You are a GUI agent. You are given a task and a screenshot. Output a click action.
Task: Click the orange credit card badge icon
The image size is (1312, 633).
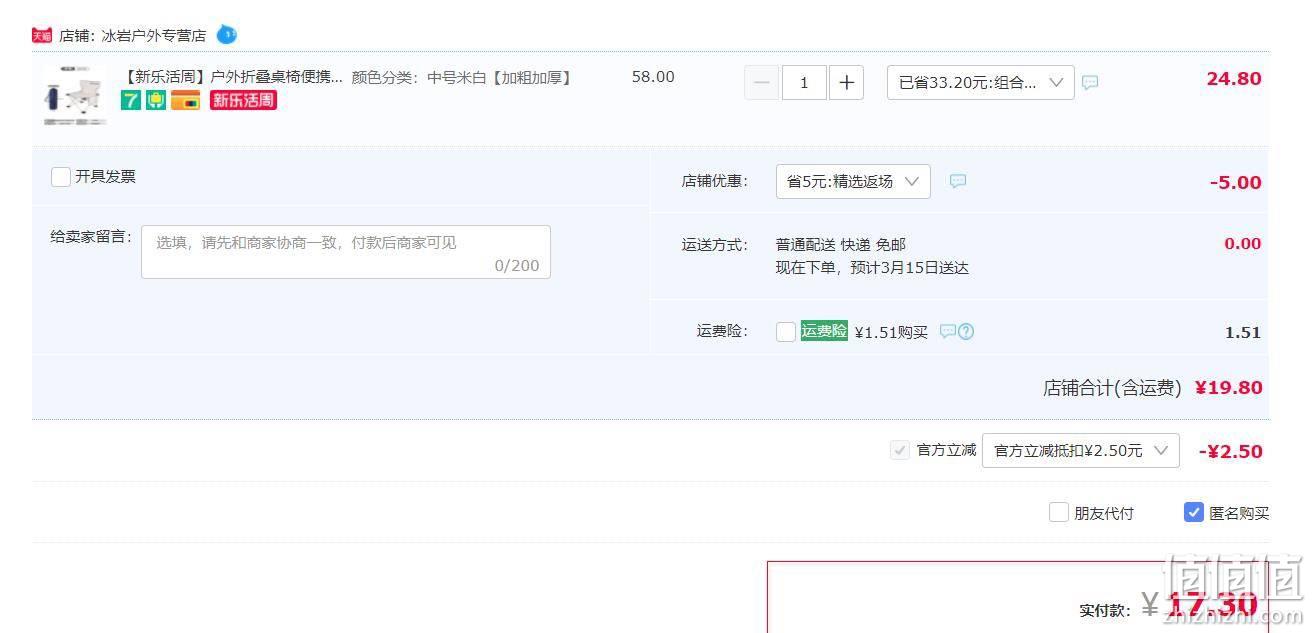pos(185,100)
